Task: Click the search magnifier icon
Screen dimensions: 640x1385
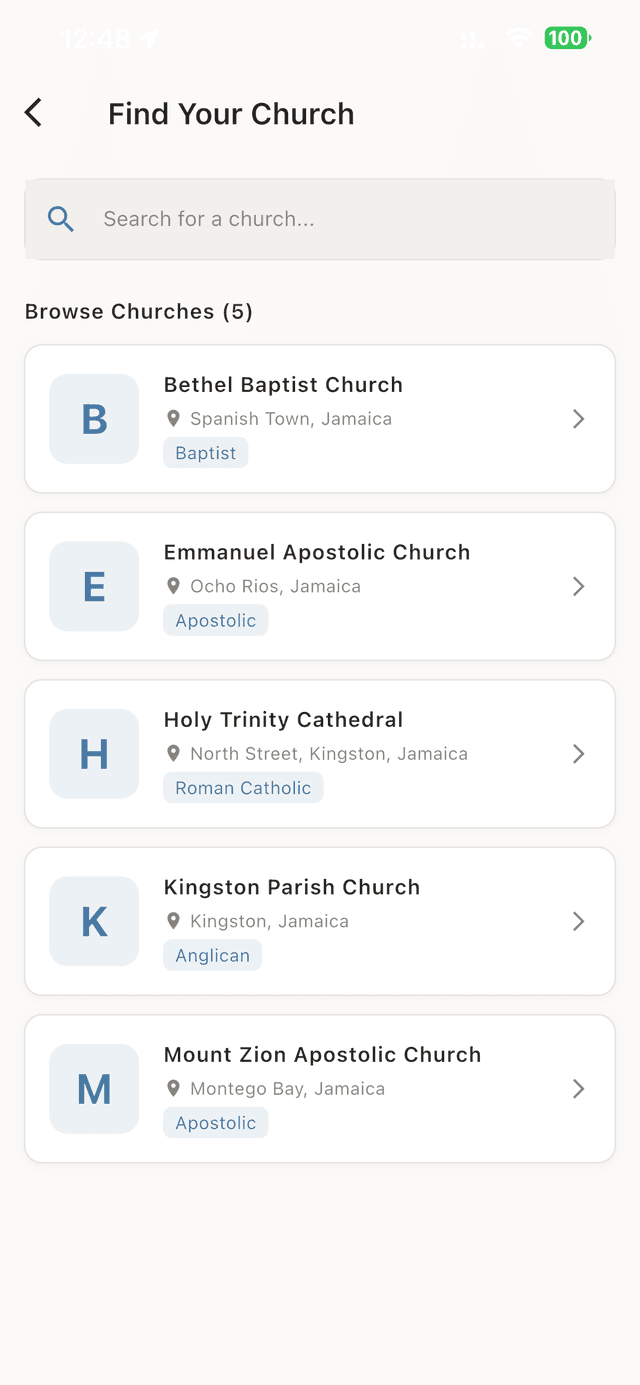Action: [x=60, y=218]
